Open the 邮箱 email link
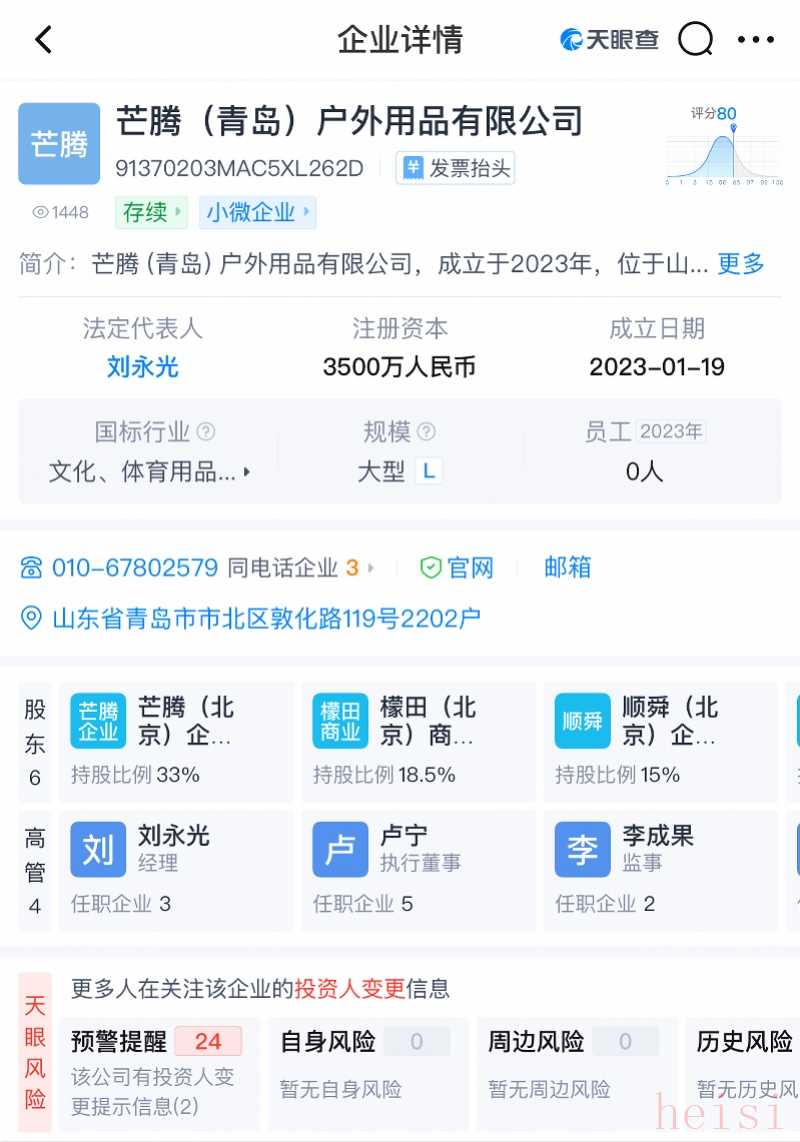The height and width of the screenshot is (1142, 800). pos(568,567)
